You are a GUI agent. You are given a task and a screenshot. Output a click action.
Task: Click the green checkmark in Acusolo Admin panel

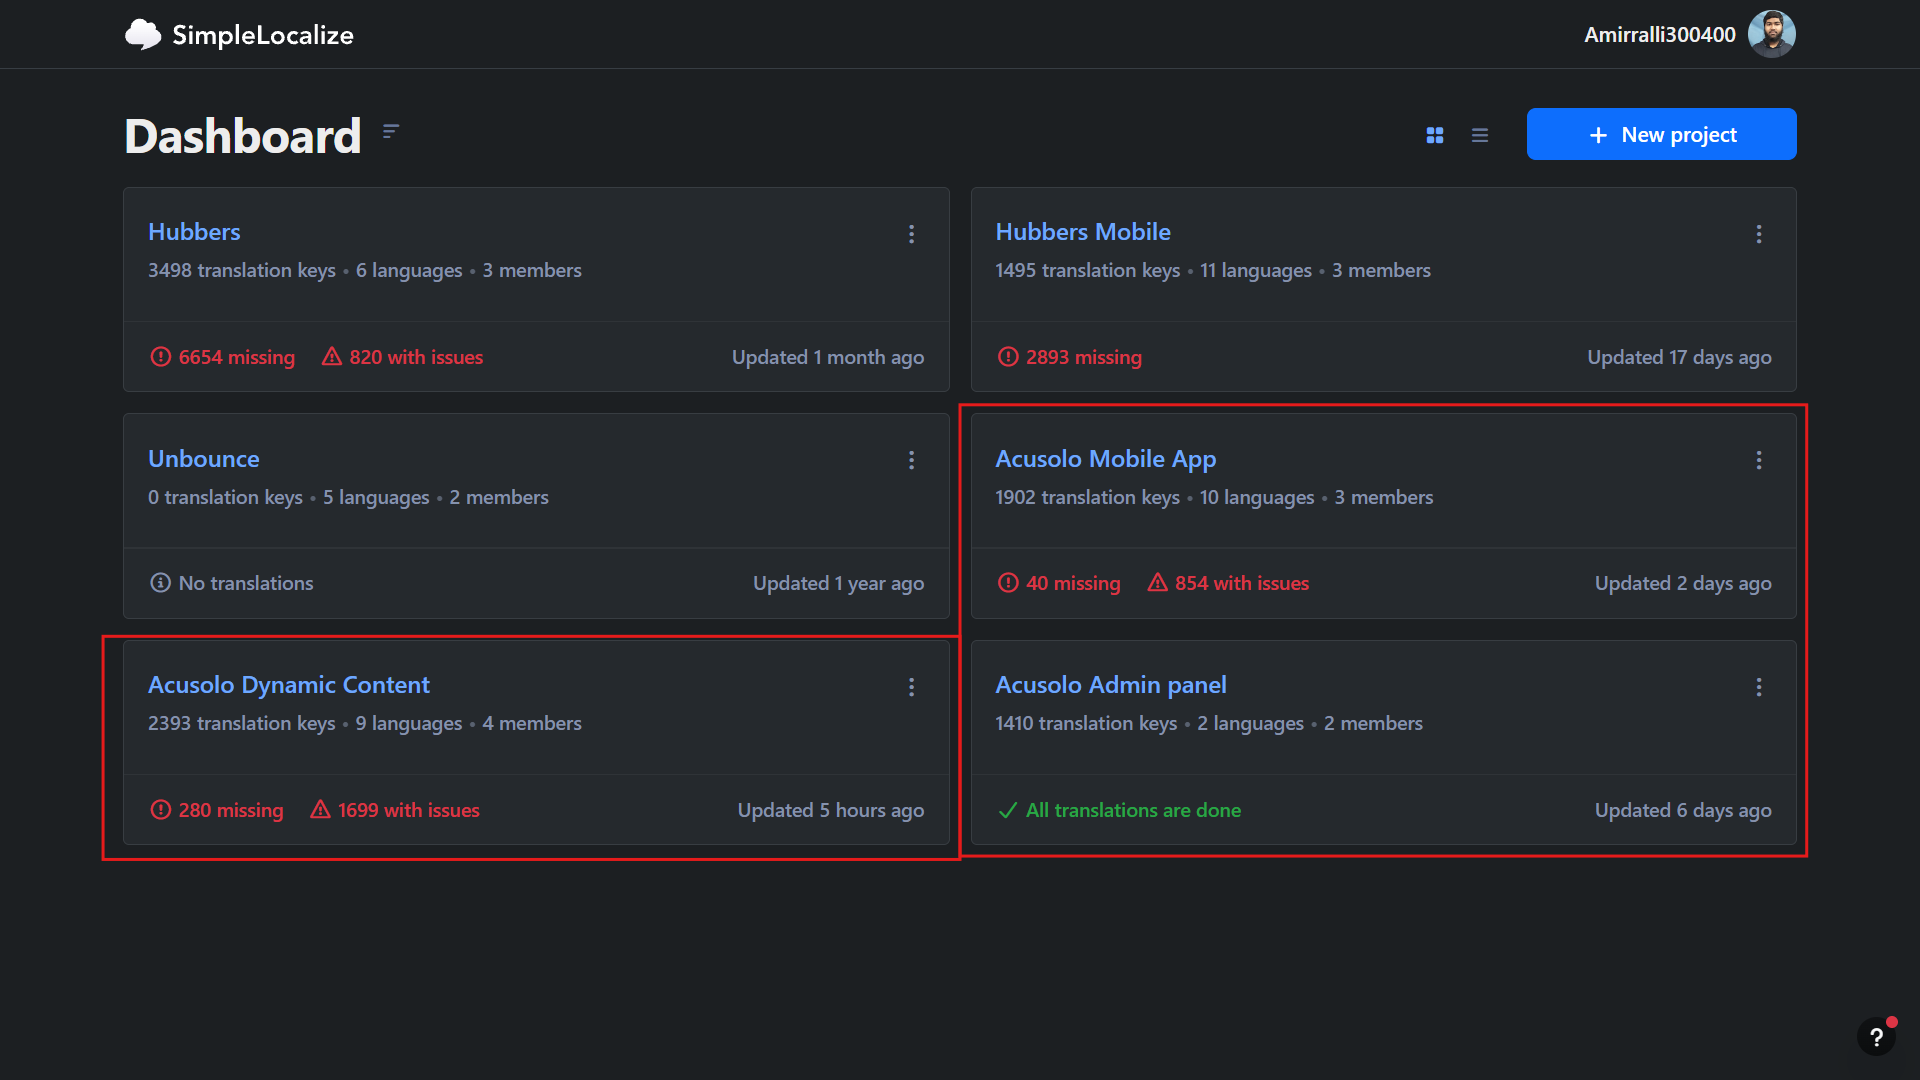(x=1008, y=810)
